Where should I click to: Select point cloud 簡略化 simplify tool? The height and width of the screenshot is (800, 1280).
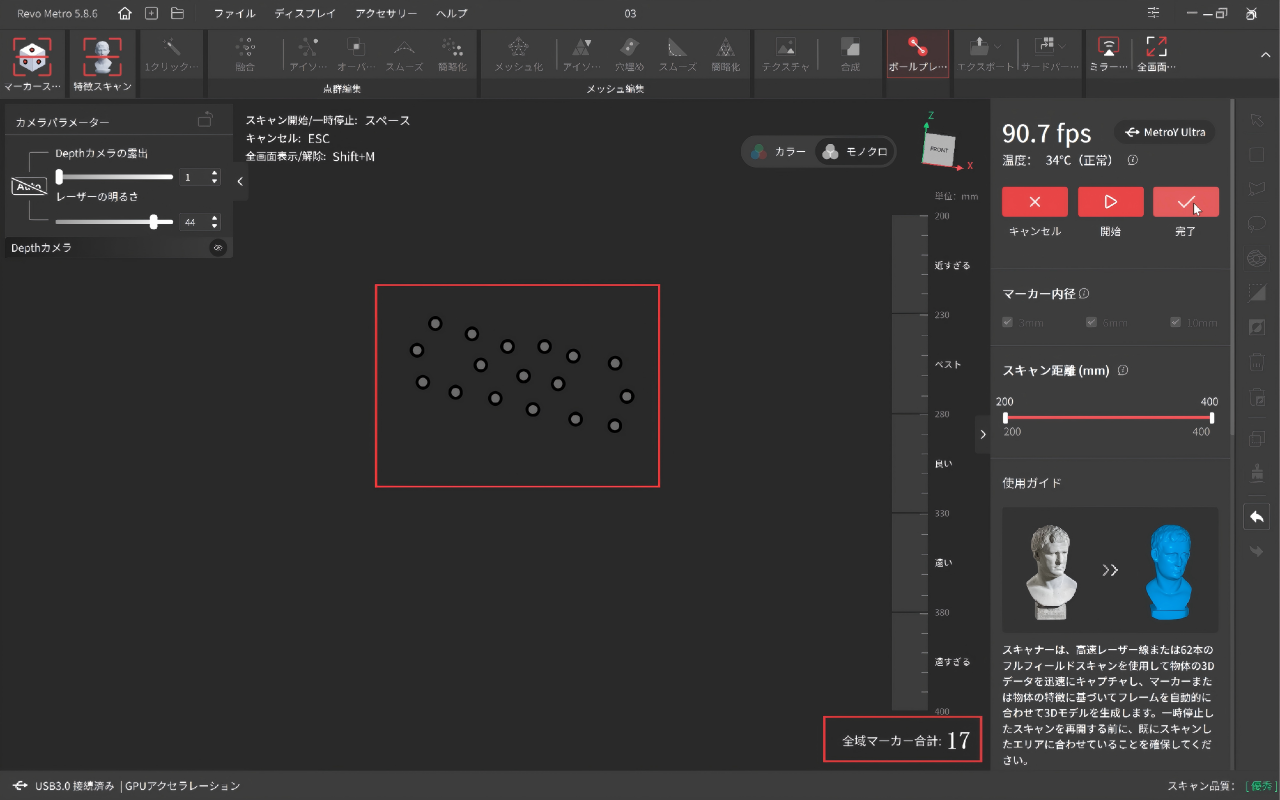(452, 55)
